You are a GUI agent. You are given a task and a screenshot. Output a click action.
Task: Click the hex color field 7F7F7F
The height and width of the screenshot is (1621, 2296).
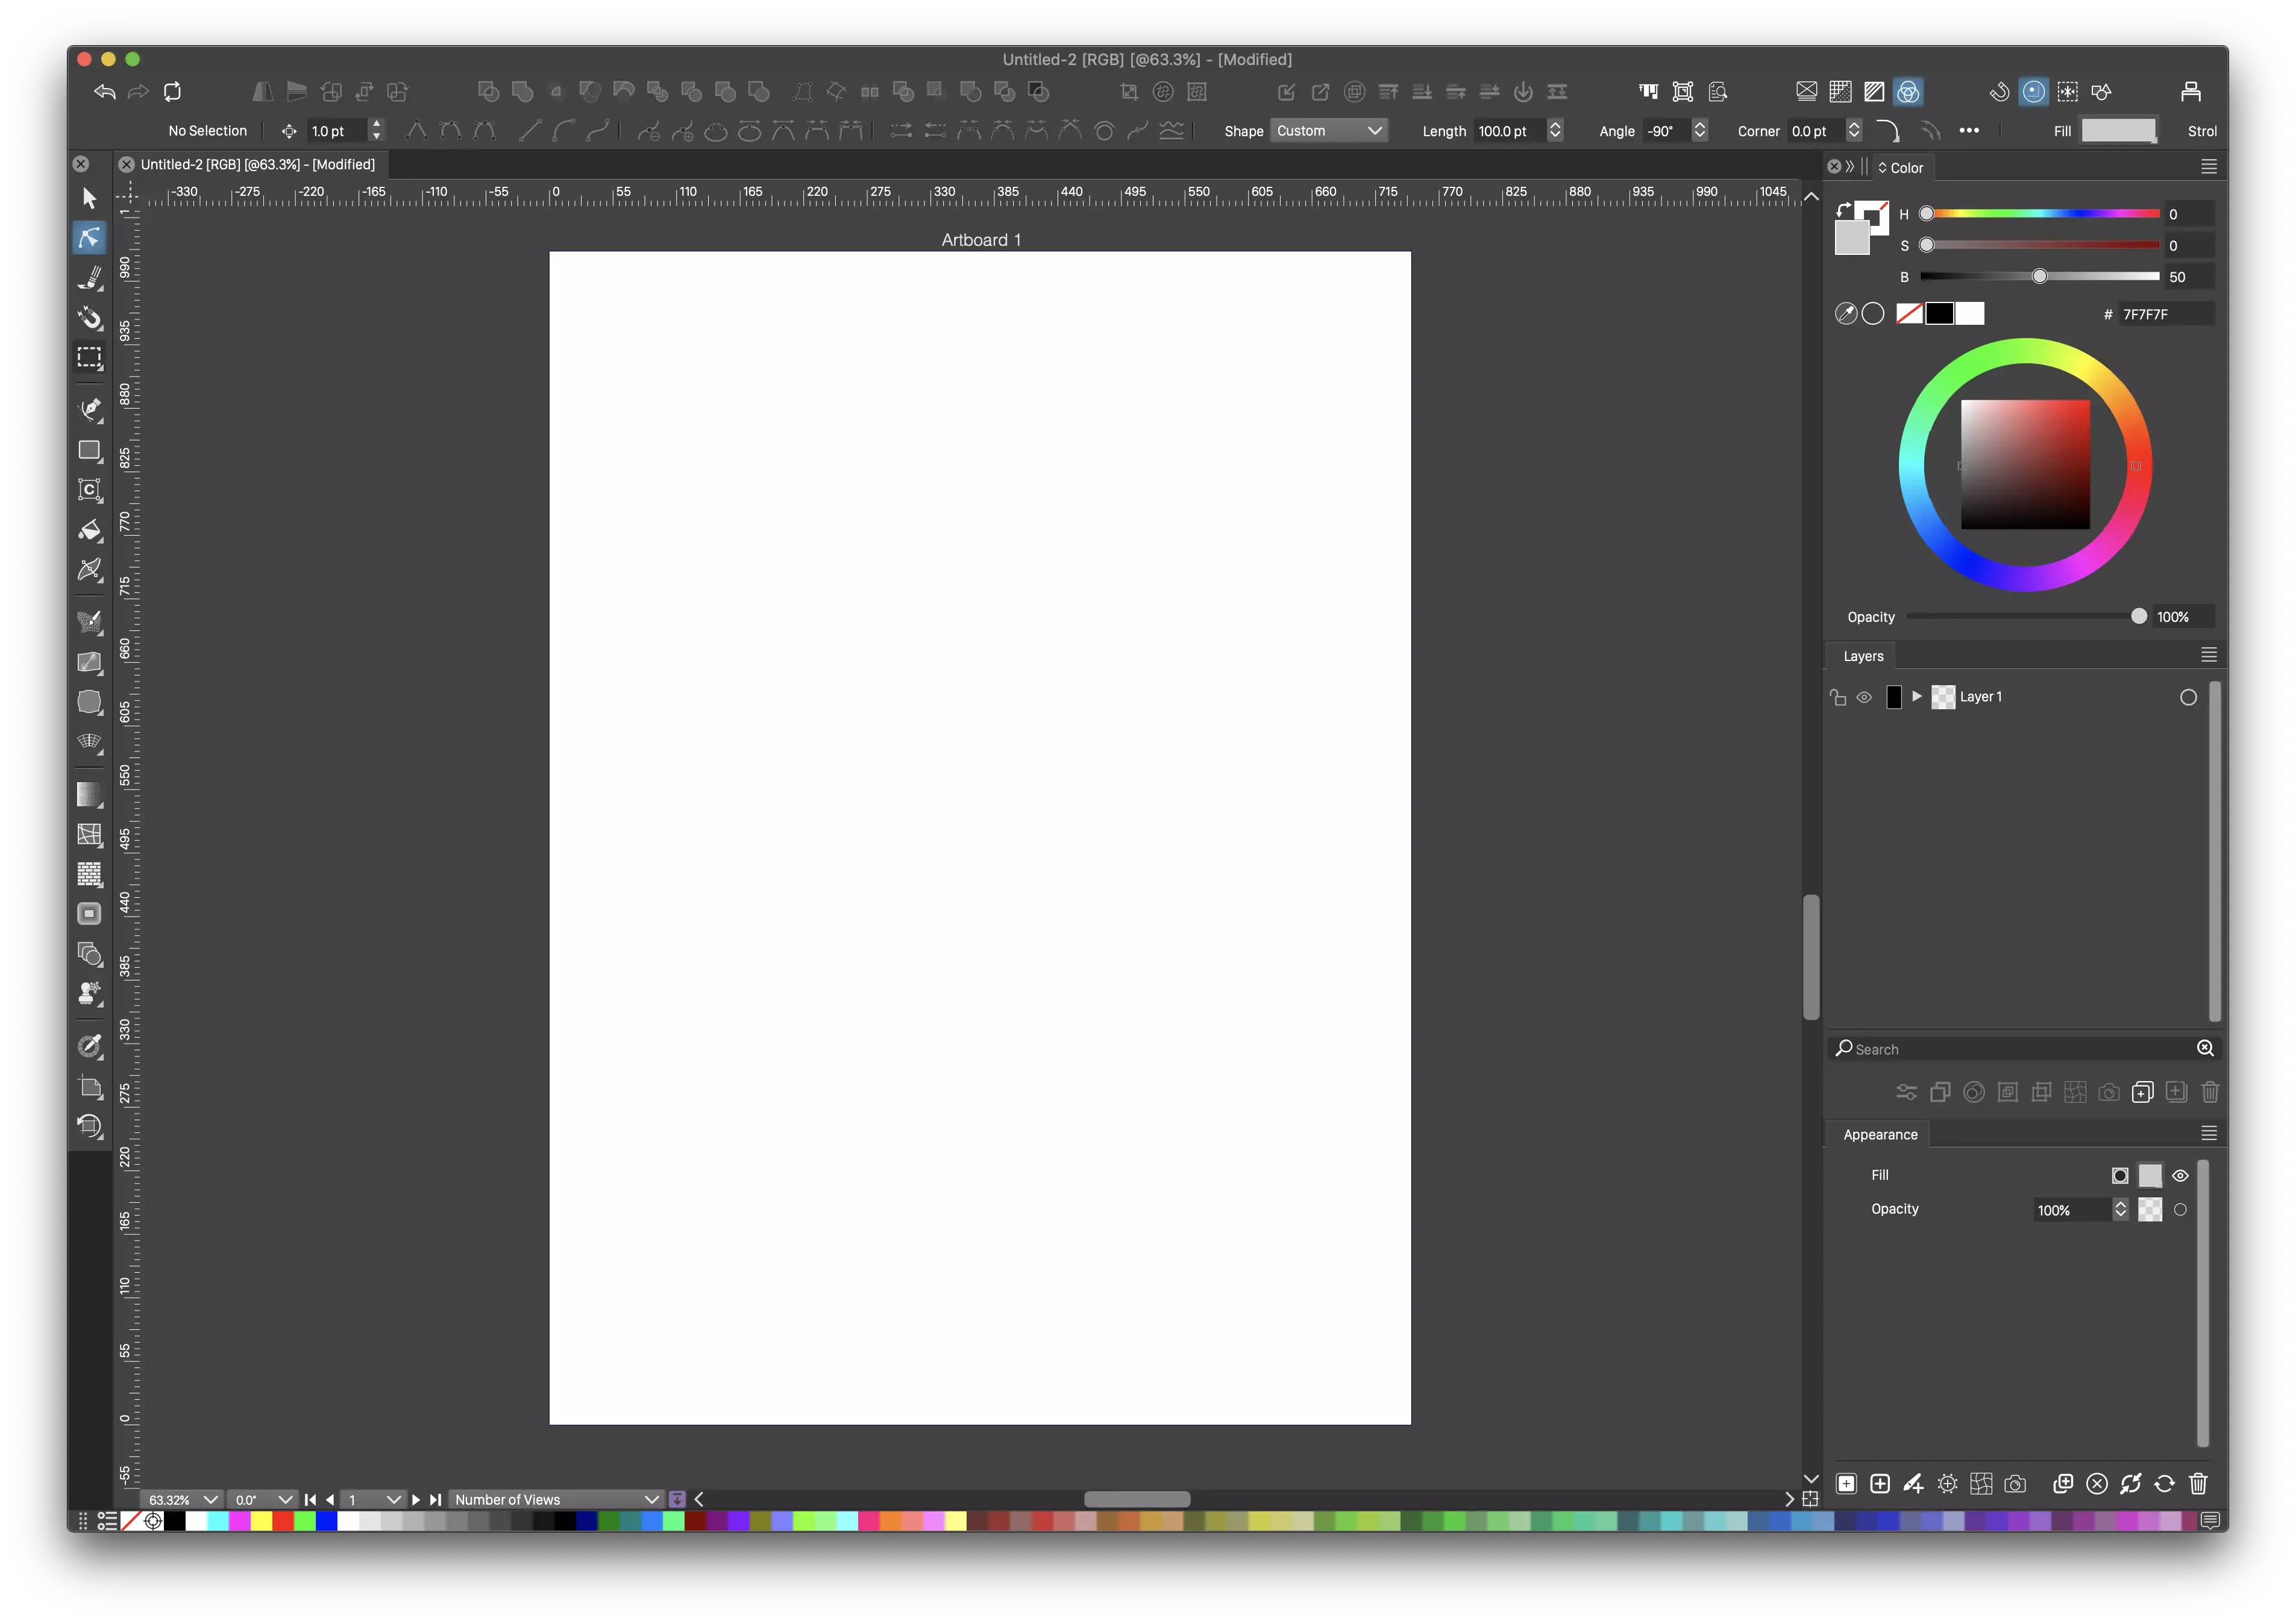click(2164, 314)
